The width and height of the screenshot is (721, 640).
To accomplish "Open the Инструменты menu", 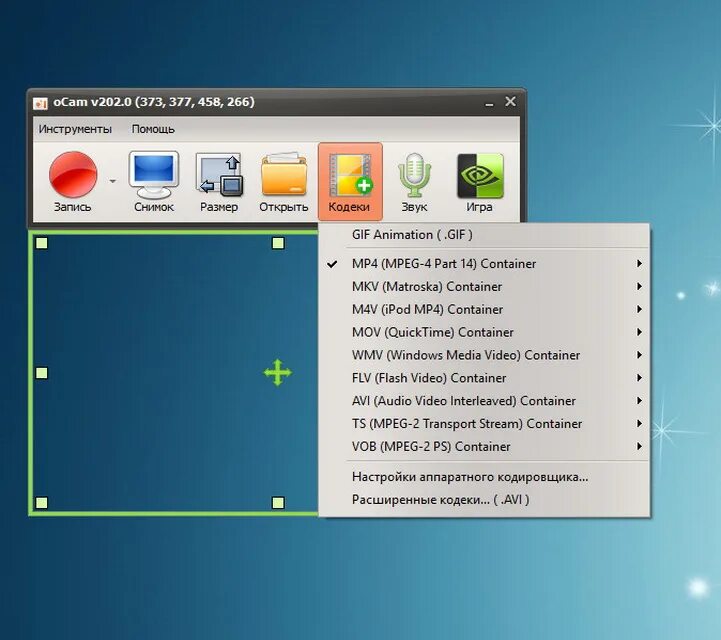I will [x=75, y=129].
